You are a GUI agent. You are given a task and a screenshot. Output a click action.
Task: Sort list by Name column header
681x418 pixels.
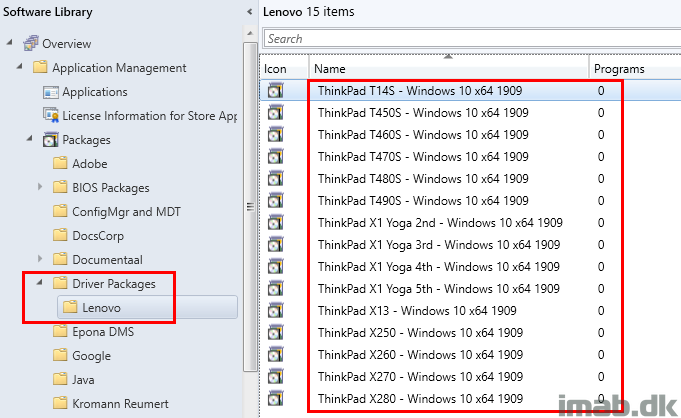pos(449,69)
